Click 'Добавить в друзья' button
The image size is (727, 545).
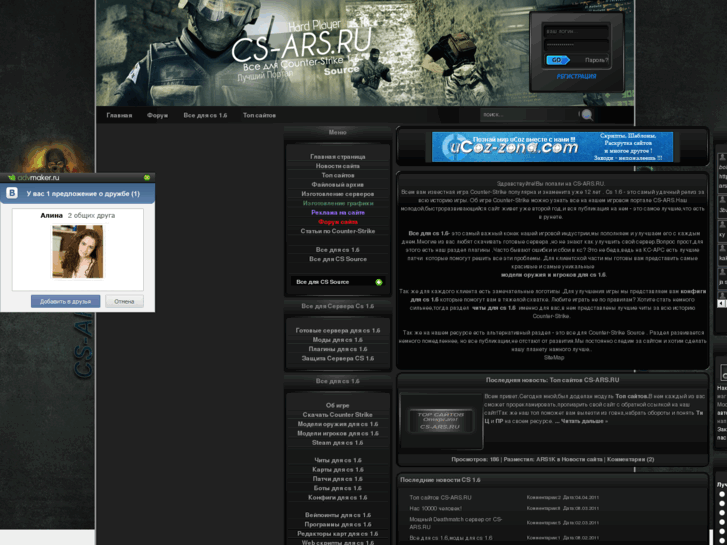coord(65,301)
